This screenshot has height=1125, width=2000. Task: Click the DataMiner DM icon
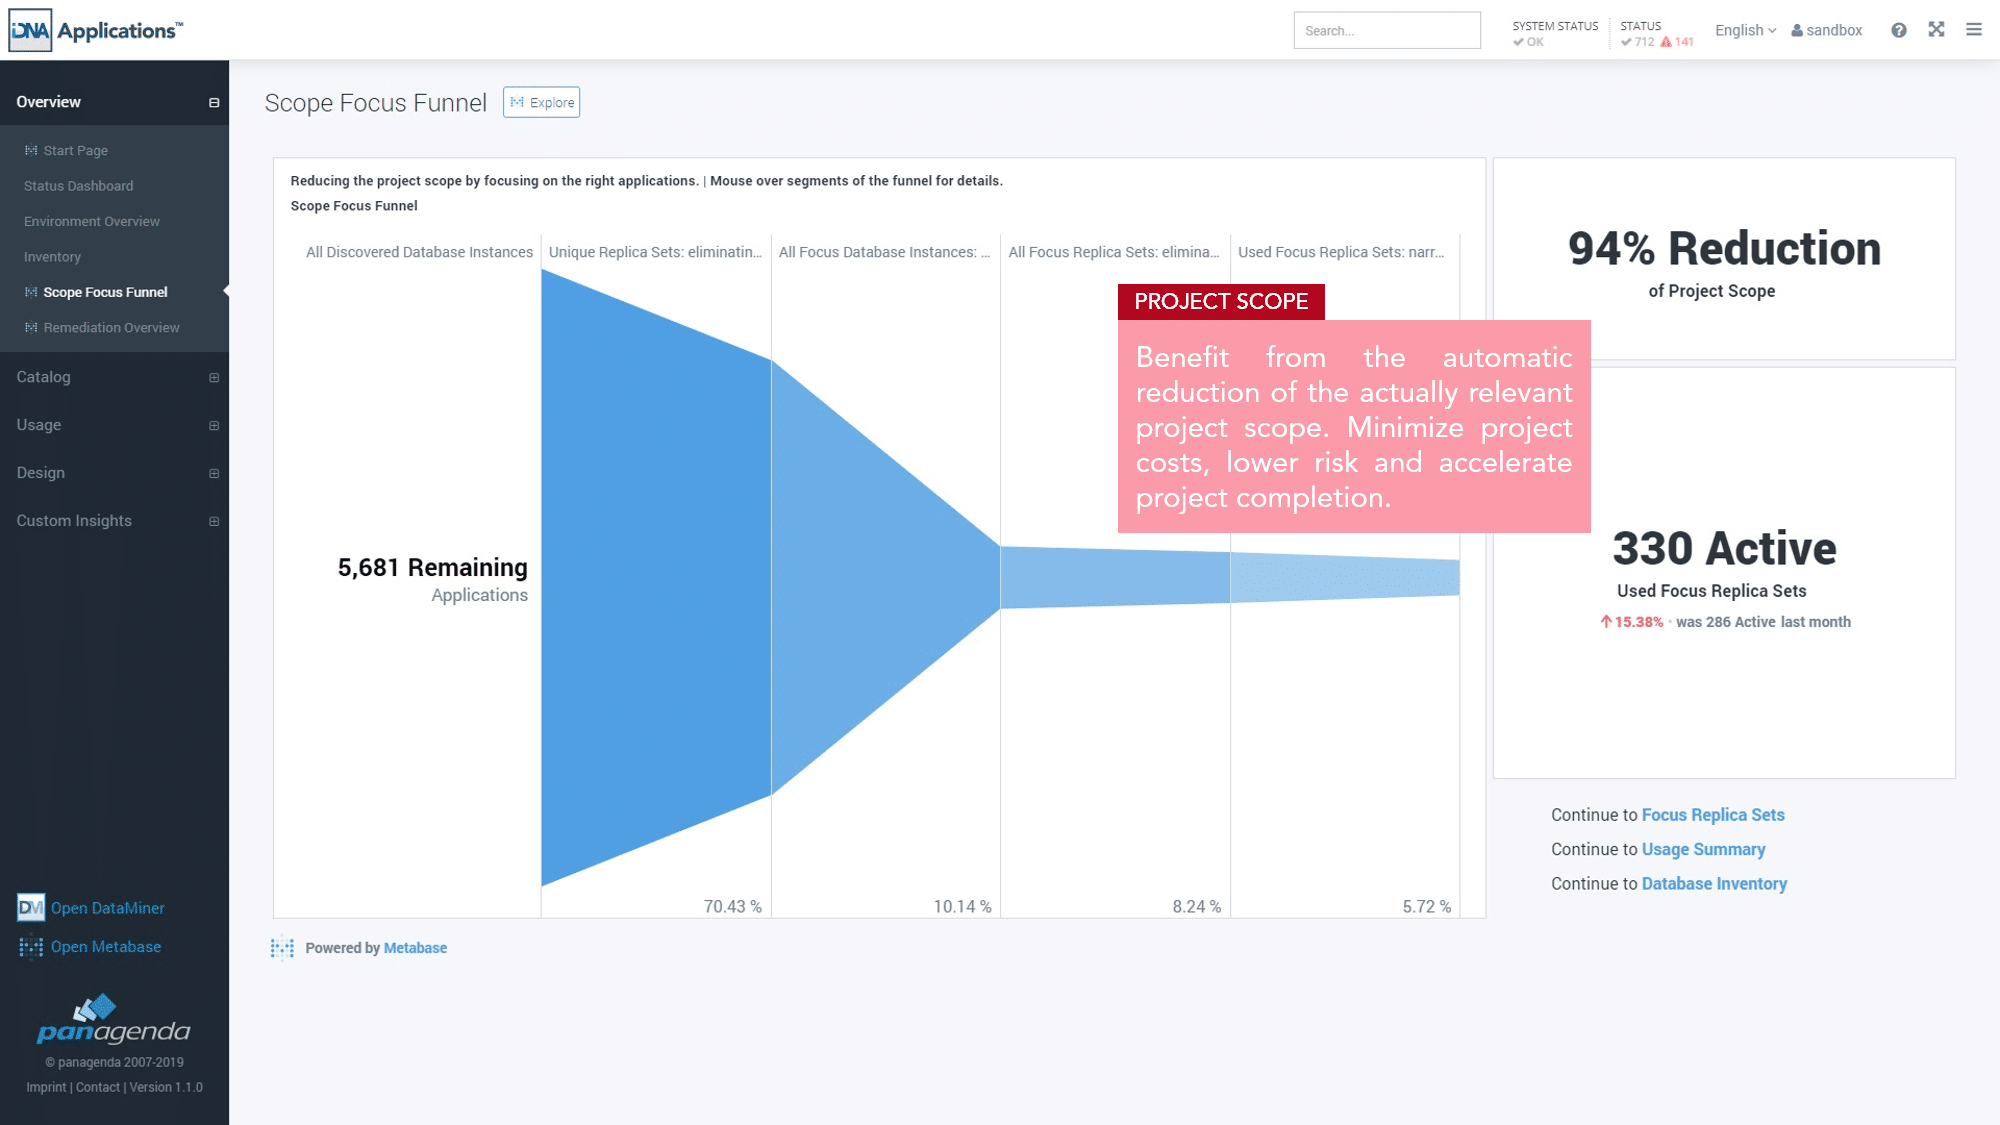30,907
